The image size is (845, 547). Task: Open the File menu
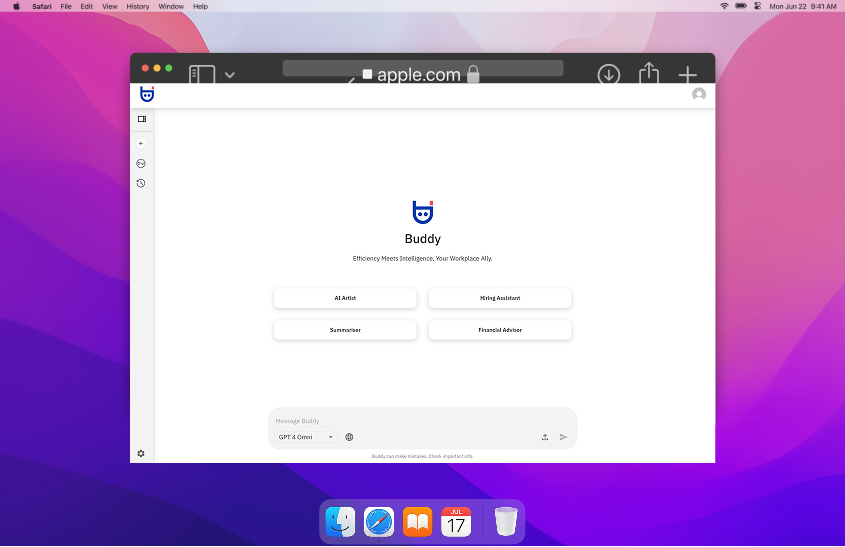[x=66, y=6]
